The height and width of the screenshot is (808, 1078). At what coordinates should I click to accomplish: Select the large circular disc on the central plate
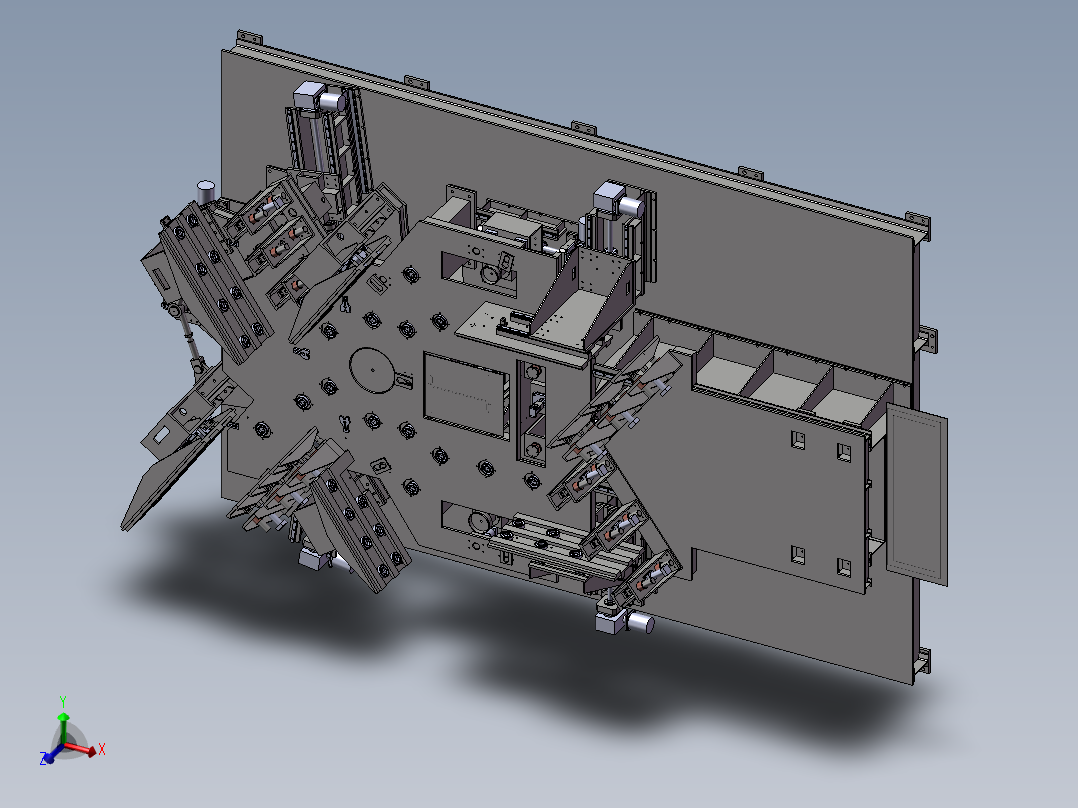[x=373, y=370]
